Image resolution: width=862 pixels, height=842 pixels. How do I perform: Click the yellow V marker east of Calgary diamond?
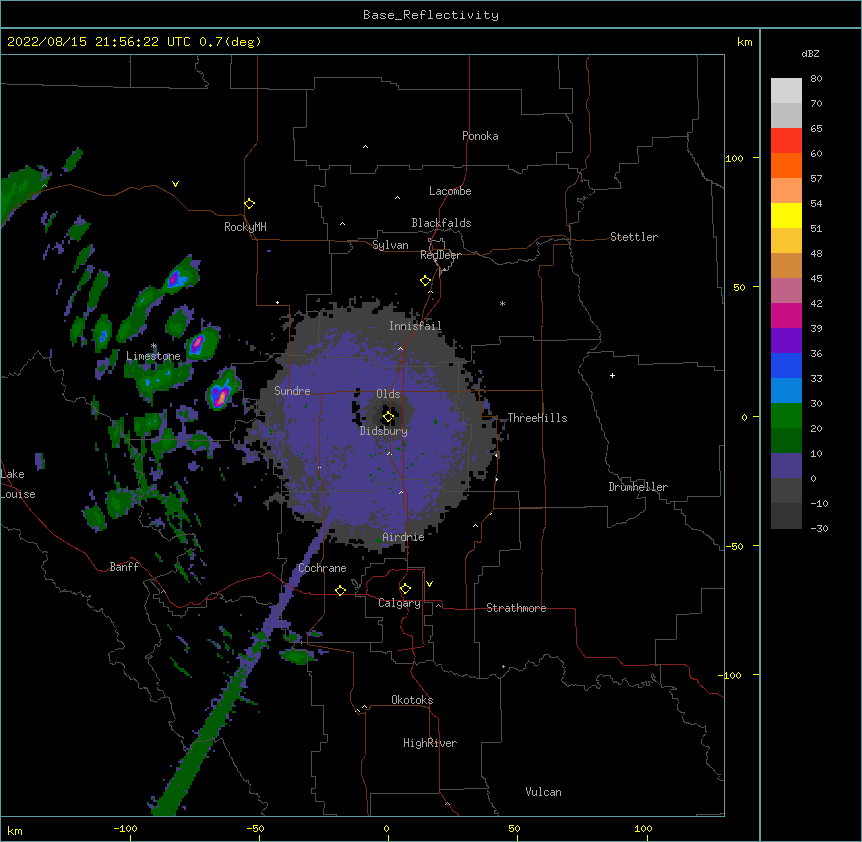coord(429,584)
